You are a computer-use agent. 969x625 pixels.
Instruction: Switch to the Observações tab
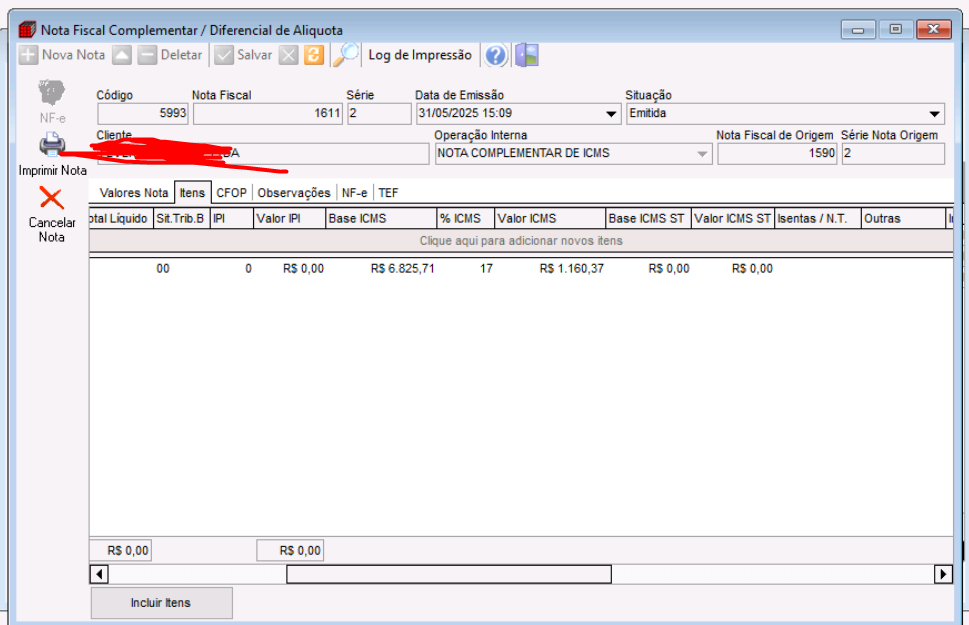tap(294, 193)
